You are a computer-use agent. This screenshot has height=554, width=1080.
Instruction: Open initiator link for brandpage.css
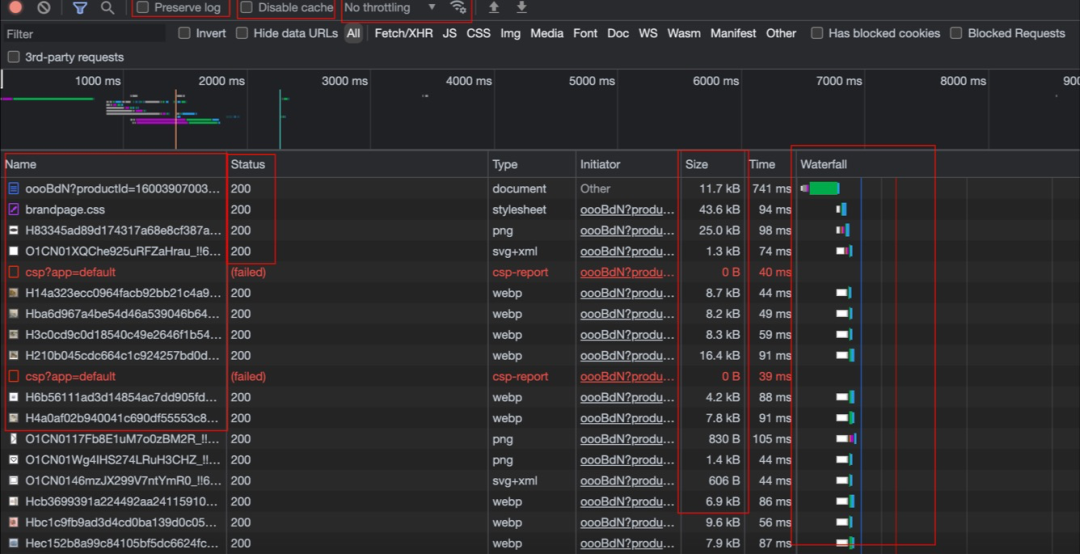coord(627,210)
